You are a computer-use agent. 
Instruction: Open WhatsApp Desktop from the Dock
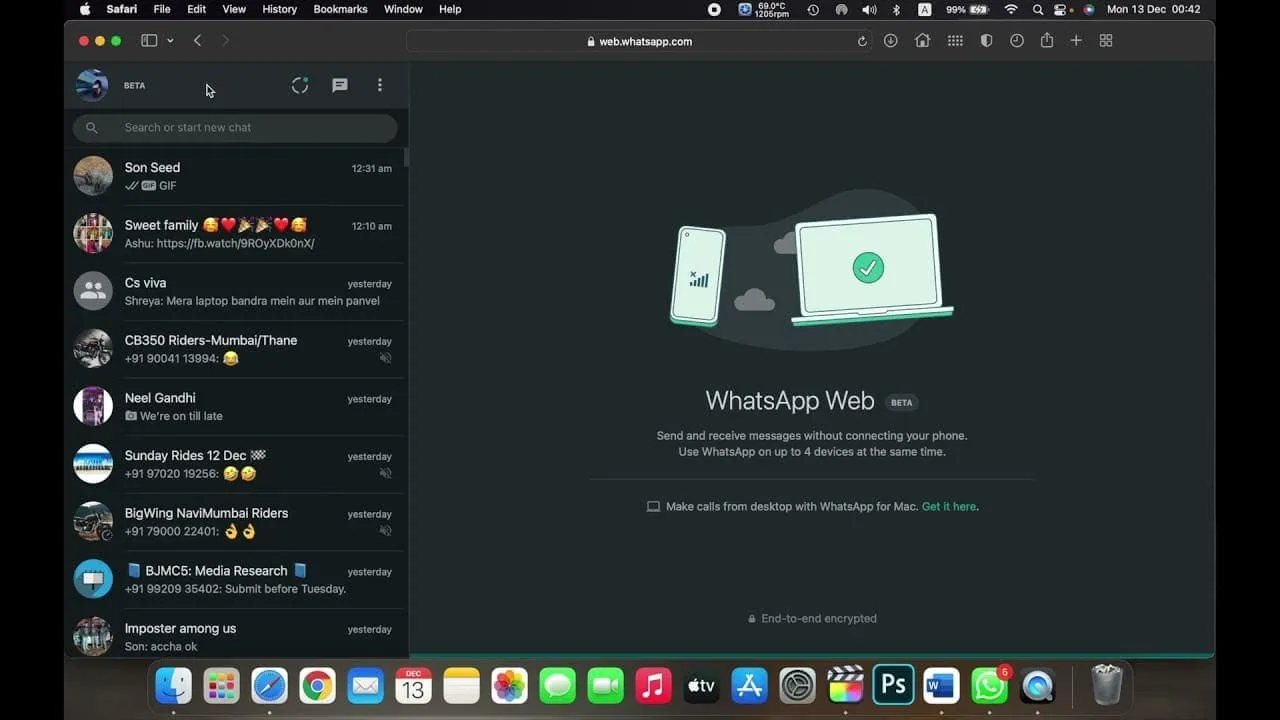pyautogui.click(x=989, y=686)
